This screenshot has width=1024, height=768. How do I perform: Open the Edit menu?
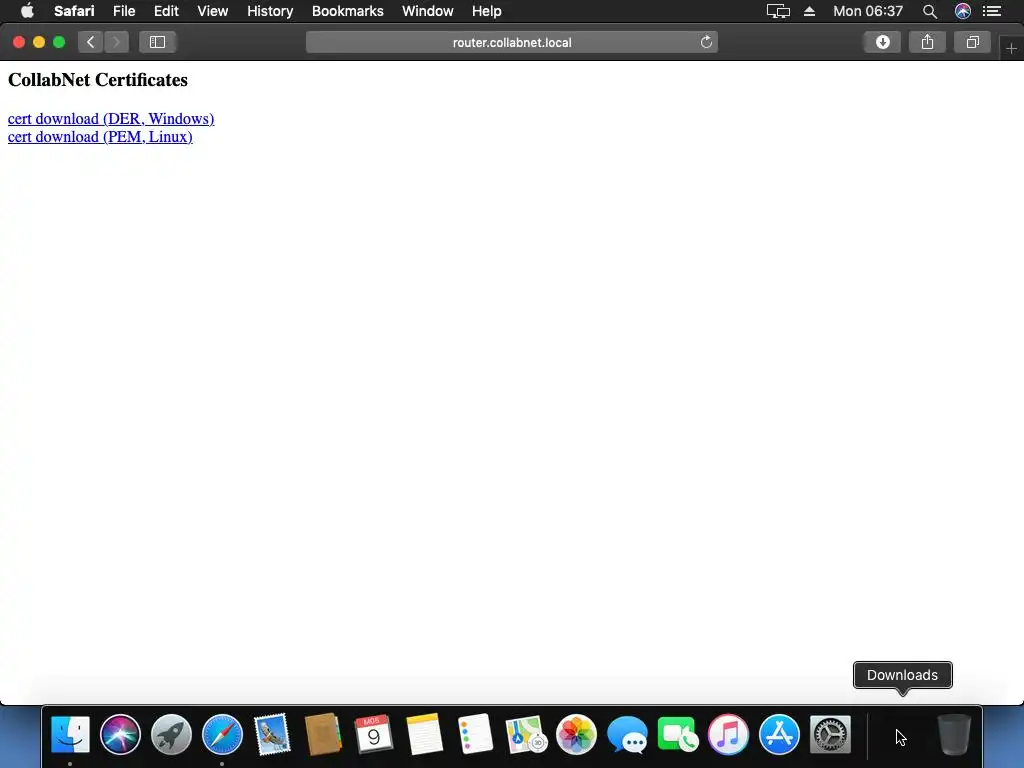pyautogui.click(x=166, y=11)
